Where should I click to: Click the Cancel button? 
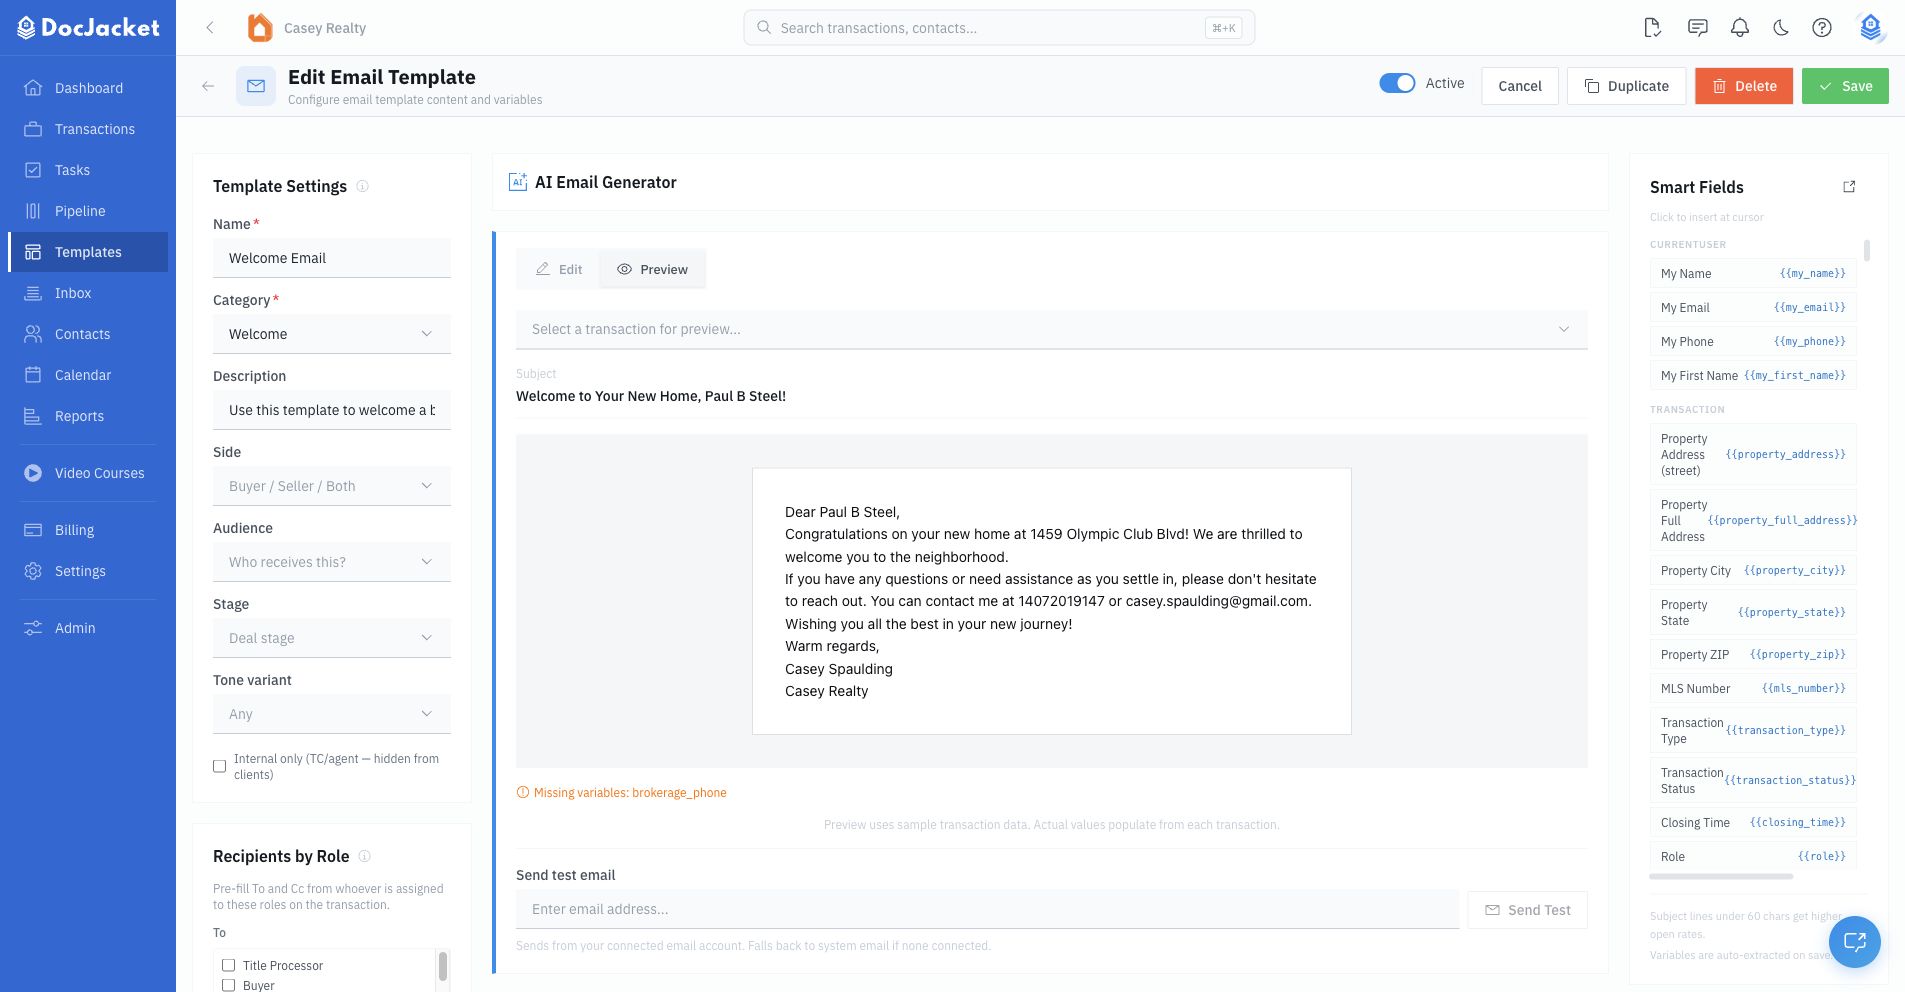(1520, 86)
